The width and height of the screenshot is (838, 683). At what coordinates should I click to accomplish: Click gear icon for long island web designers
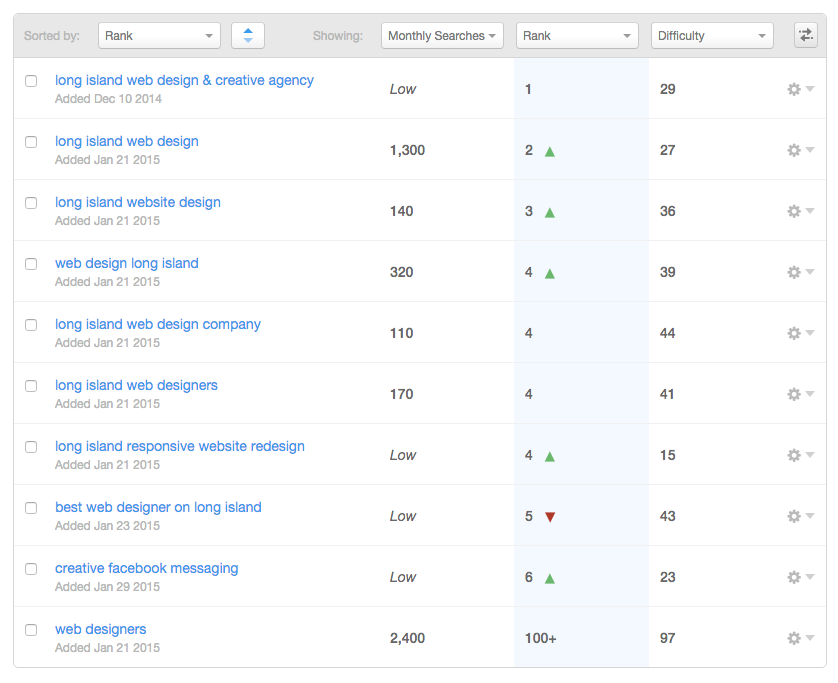pos(799,394)
